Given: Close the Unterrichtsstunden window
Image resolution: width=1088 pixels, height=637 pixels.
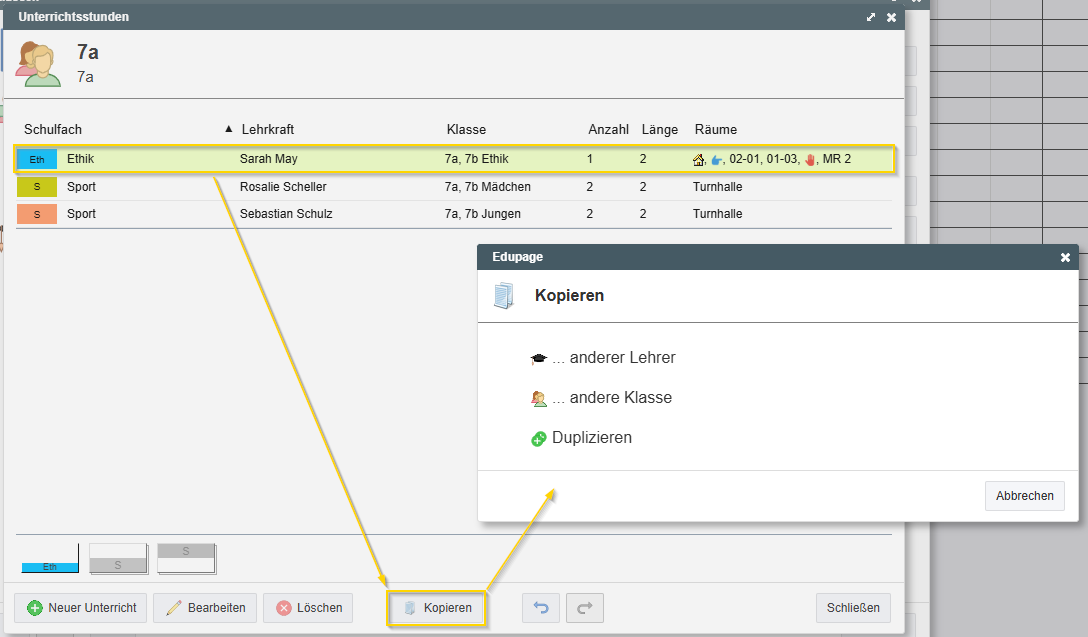Looking at the screenshot, I should (x=892, y=17).
